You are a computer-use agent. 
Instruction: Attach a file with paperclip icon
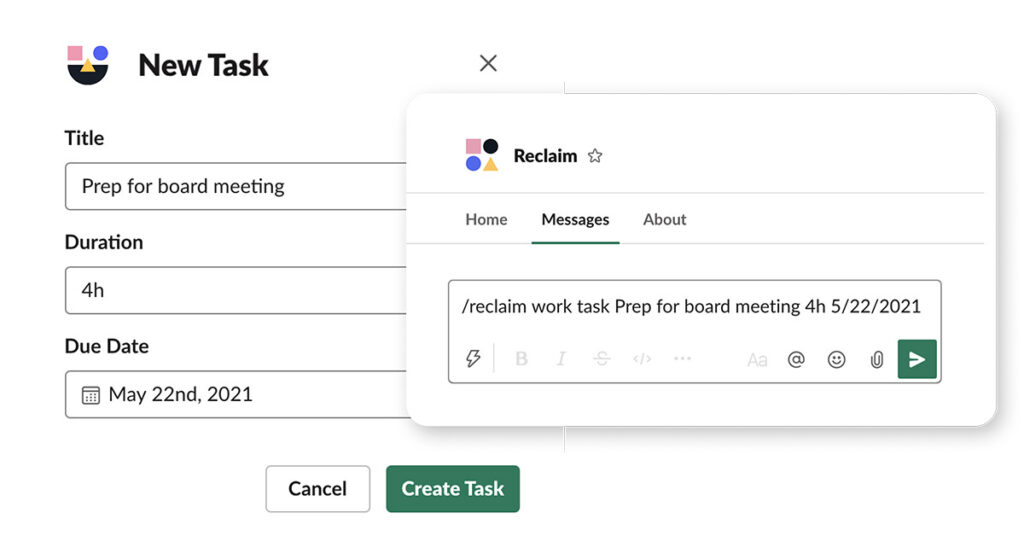[877, 359]
